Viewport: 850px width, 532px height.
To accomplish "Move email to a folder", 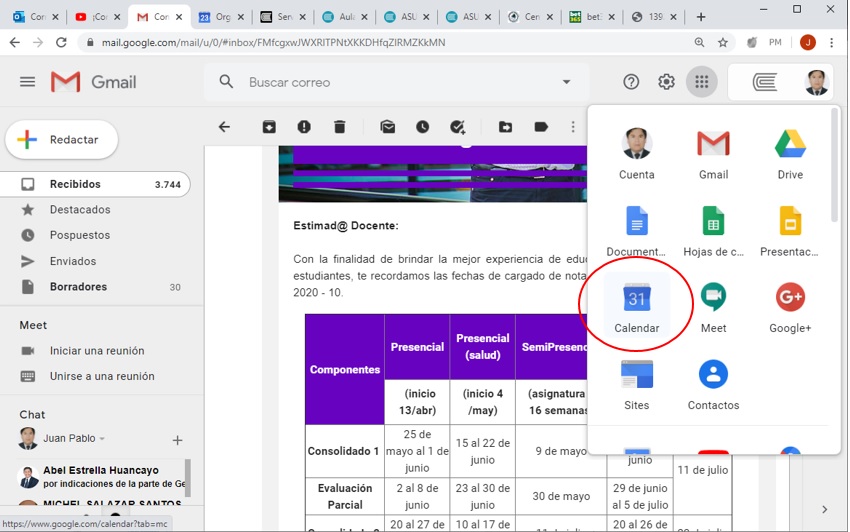I will pos(505,127).
